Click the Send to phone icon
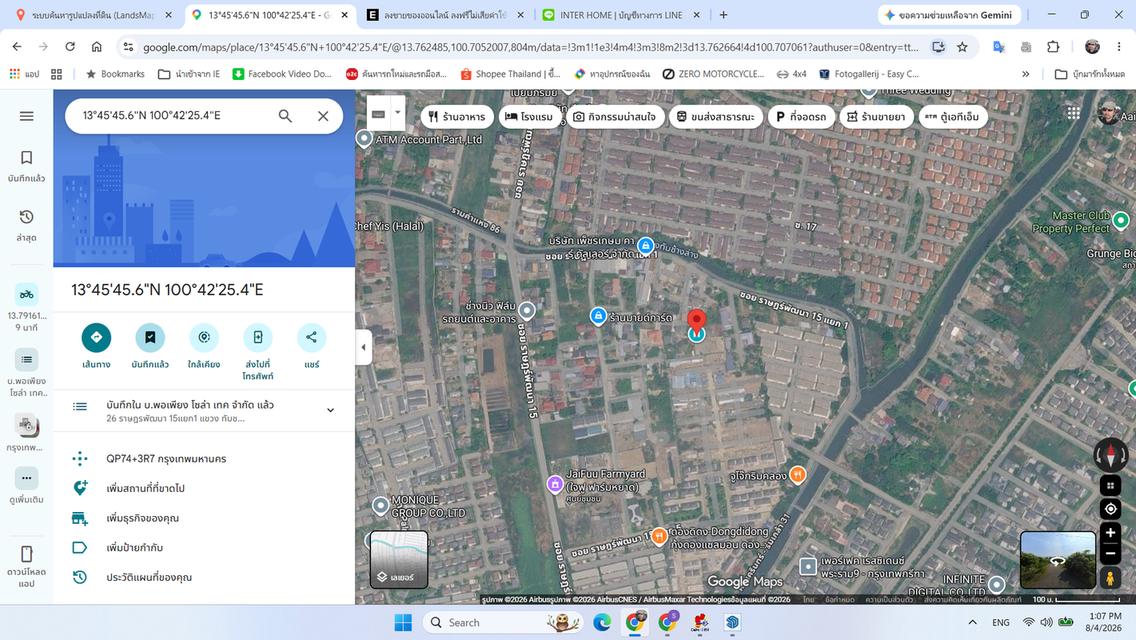This screenshot has height=640, width=1136. [x=258, y=338]
